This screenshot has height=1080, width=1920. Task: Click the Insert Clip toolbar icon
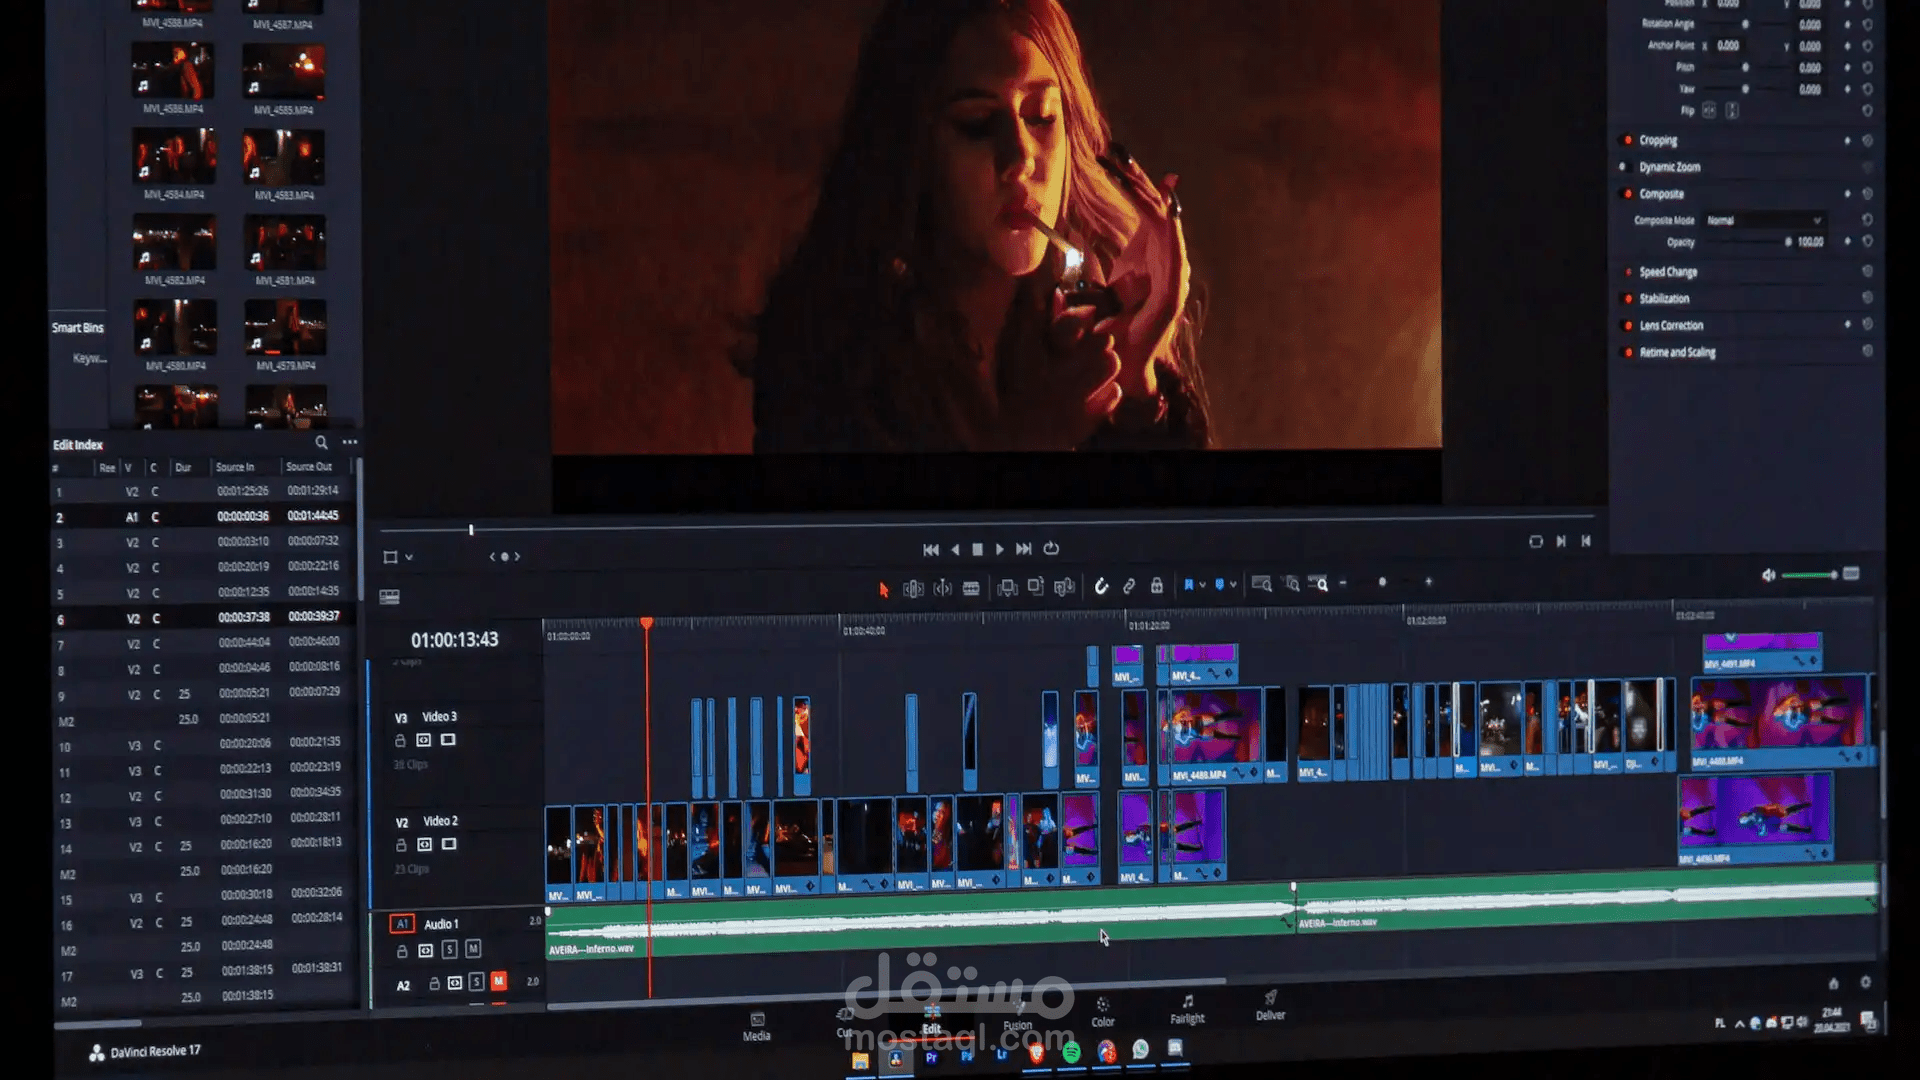click(x=1007, y=588)
